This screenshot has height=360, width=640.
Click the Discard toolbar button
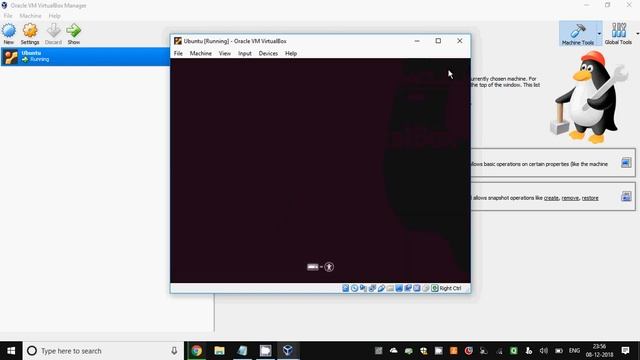(x=53, y=34)
